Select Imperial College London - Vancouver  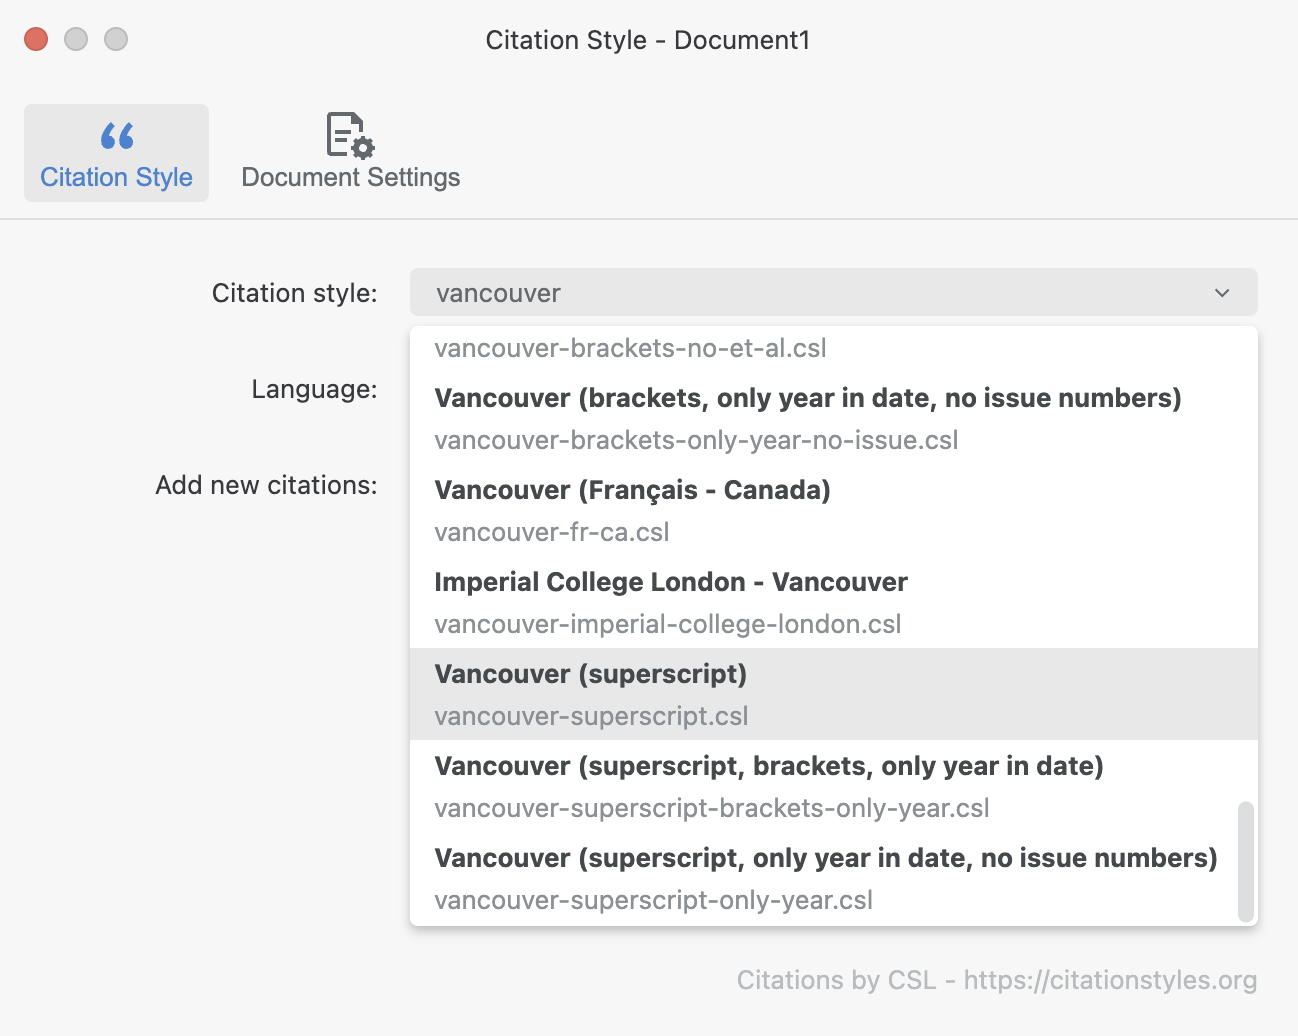(x=834, y=602)
